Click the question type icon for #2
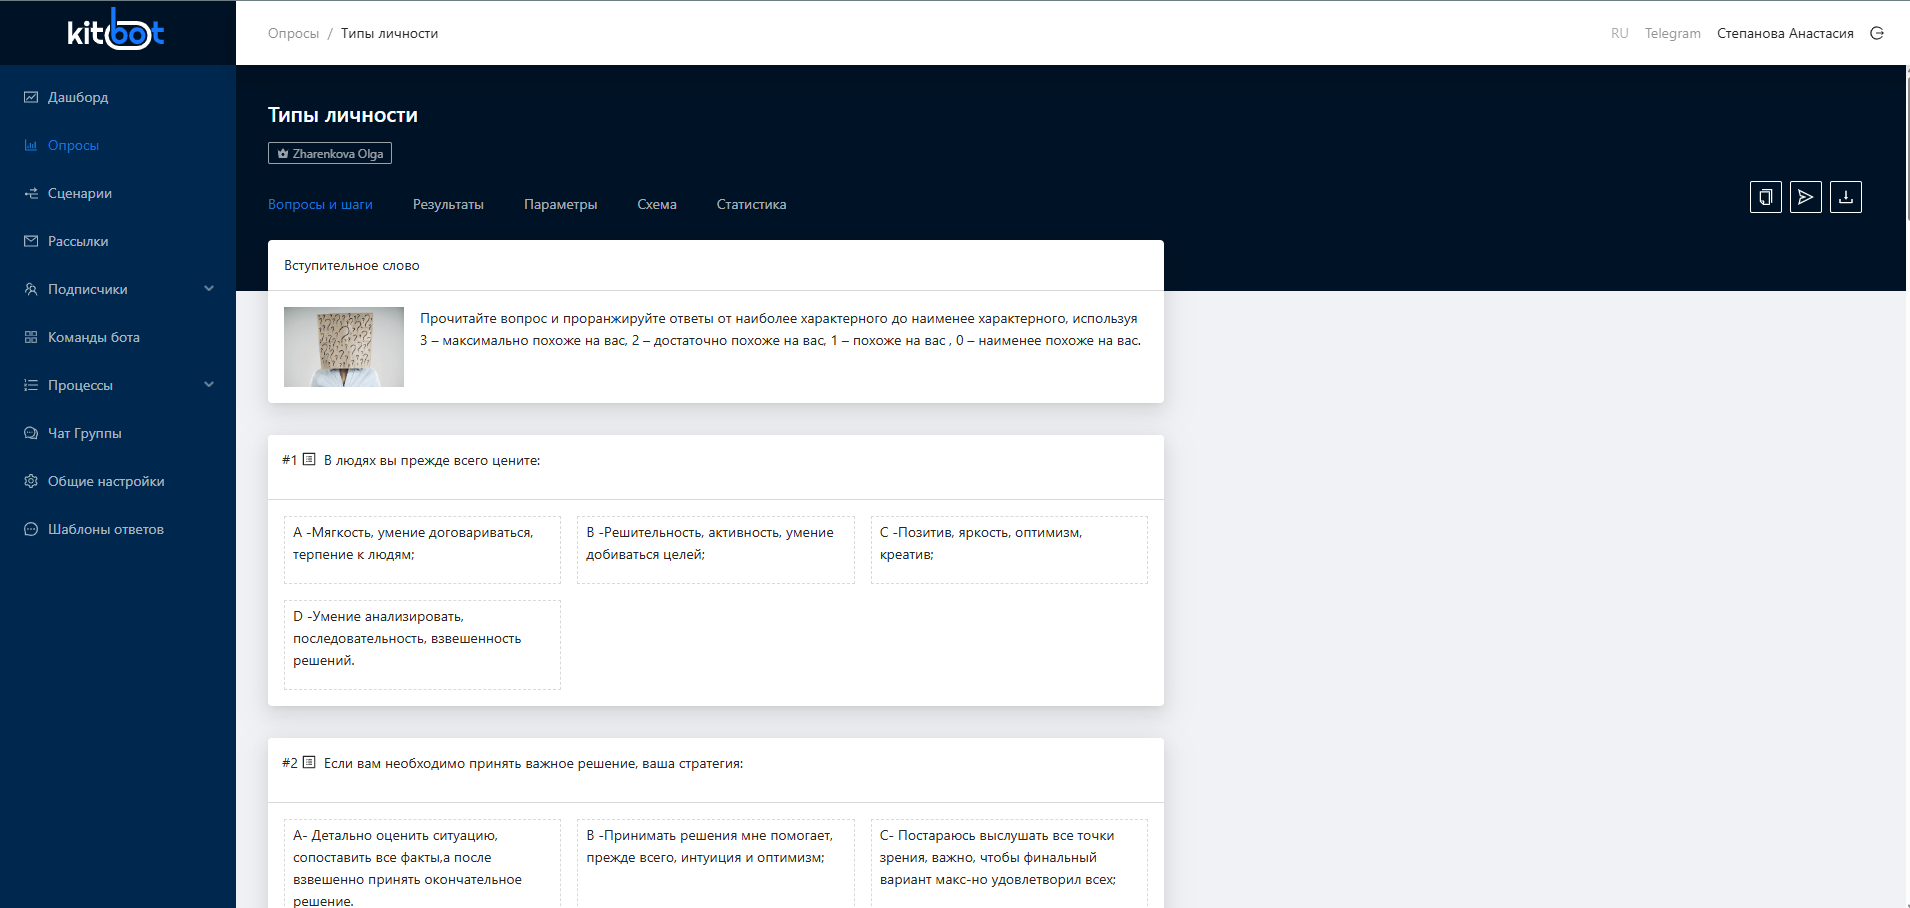Screen dimensions: 1910x908 (309, 763)
